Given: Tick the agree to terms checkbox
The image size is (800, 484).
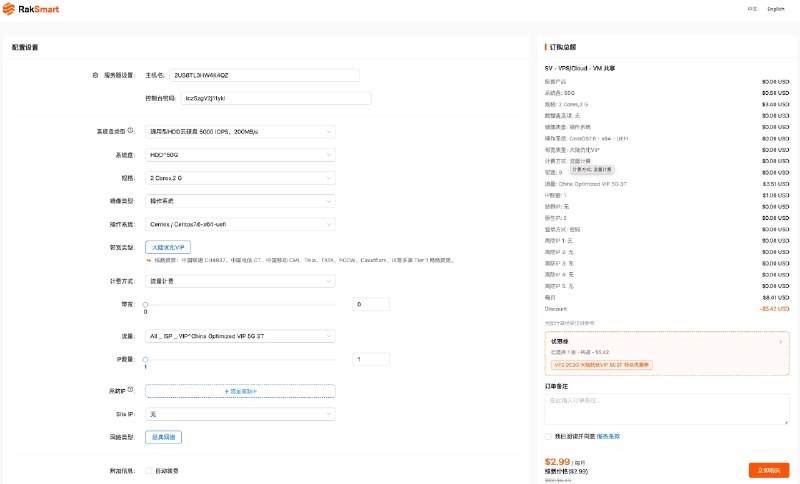Looking at the screenshot, I should coord(548,437).
